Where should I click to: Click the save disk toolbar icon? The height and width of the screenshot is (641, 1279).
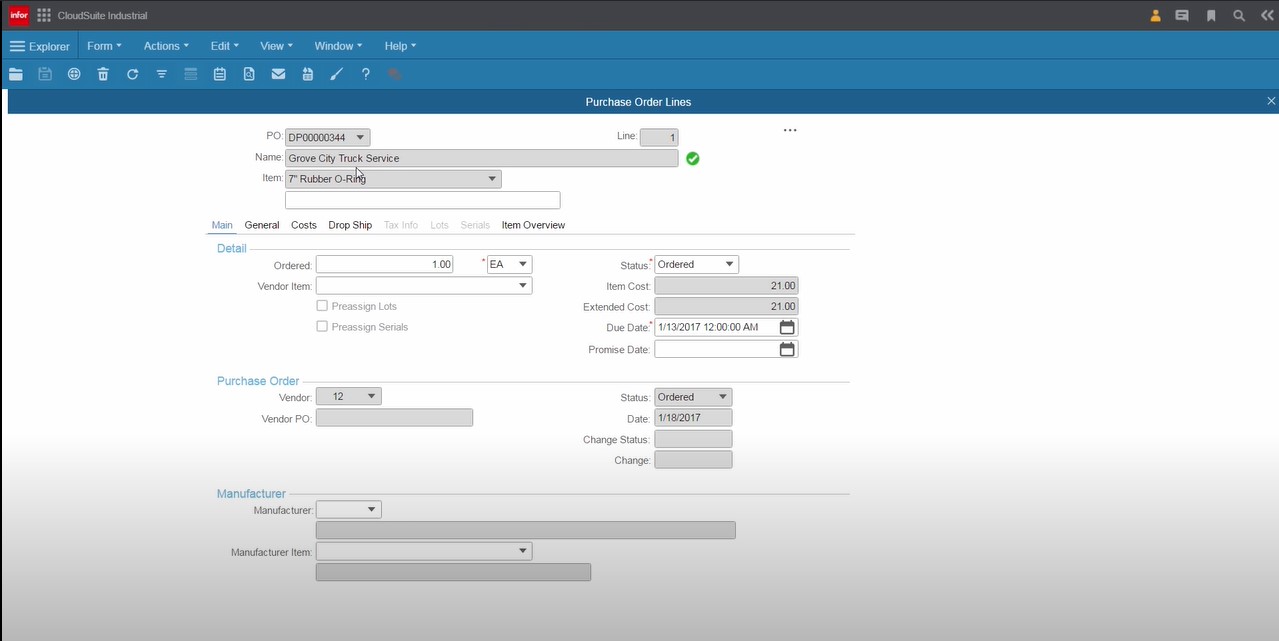[x=45, y=74]
